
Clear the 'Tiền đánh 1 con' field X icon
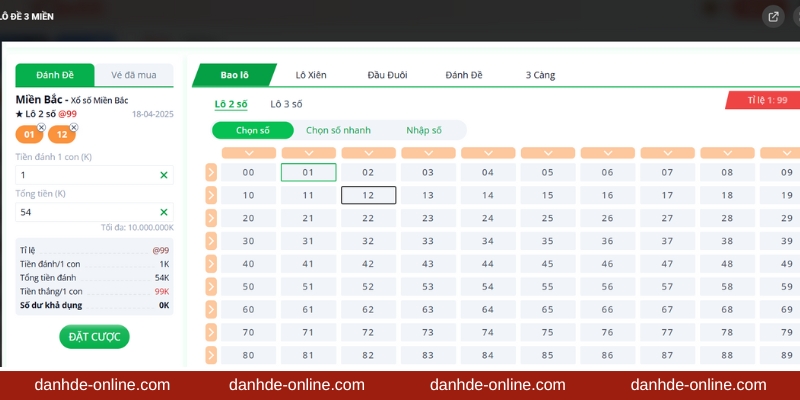click(x=164, y=175)
